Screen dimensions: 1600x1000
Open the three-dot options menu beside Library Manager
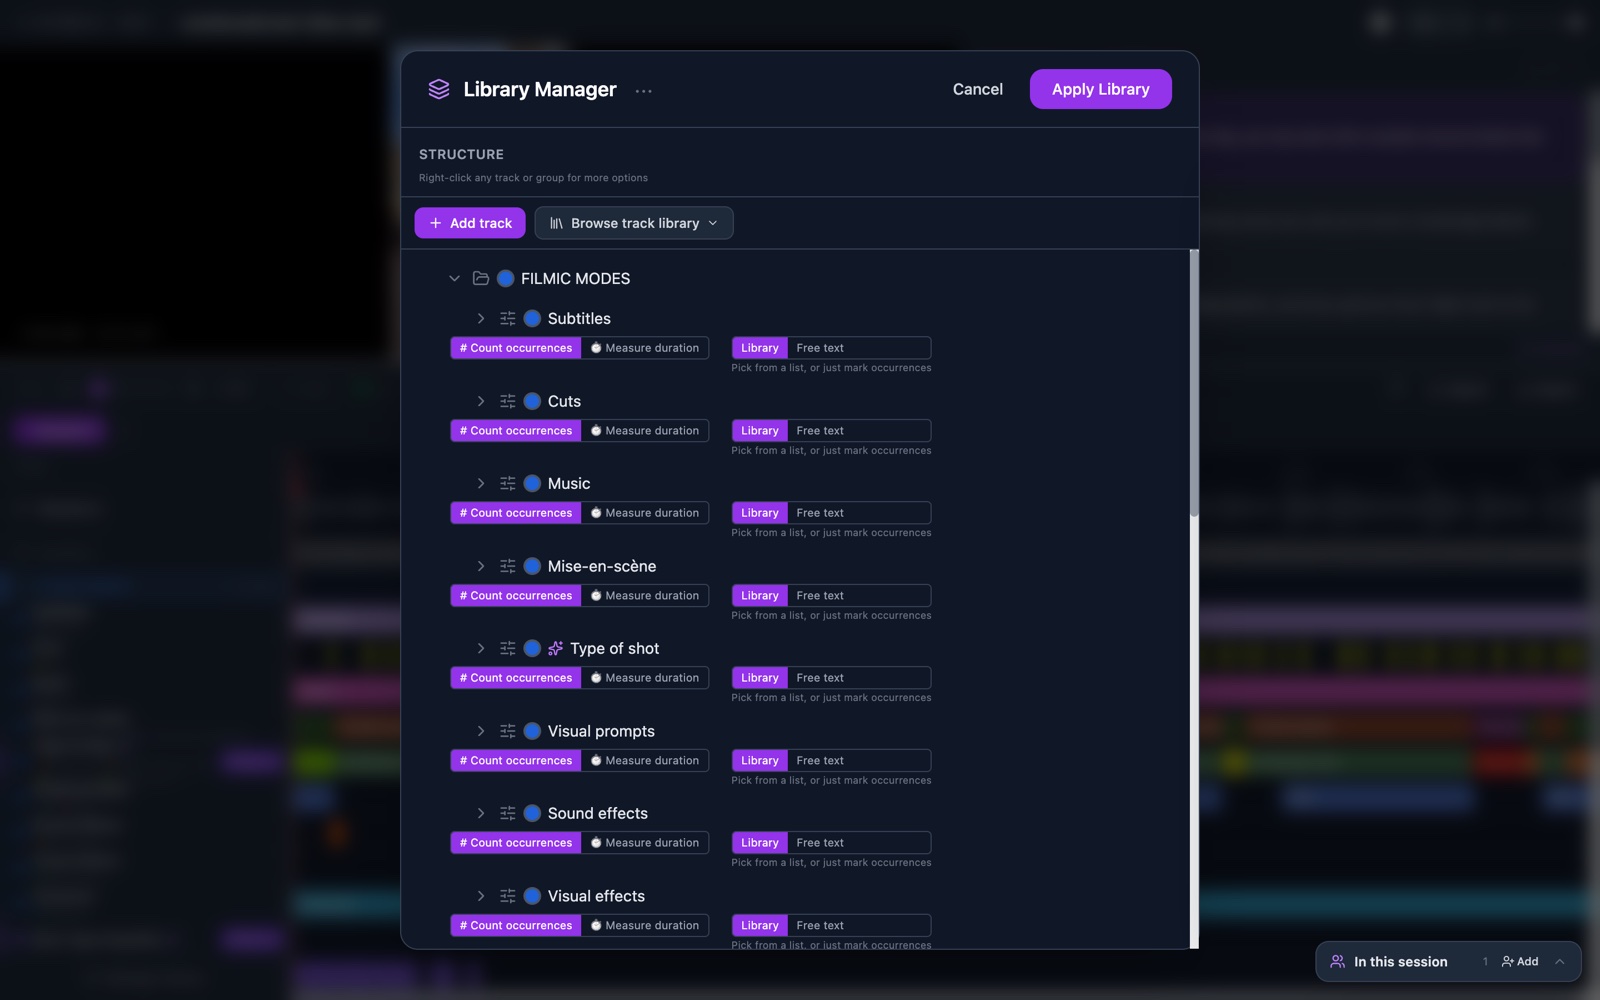pos(644,90)
